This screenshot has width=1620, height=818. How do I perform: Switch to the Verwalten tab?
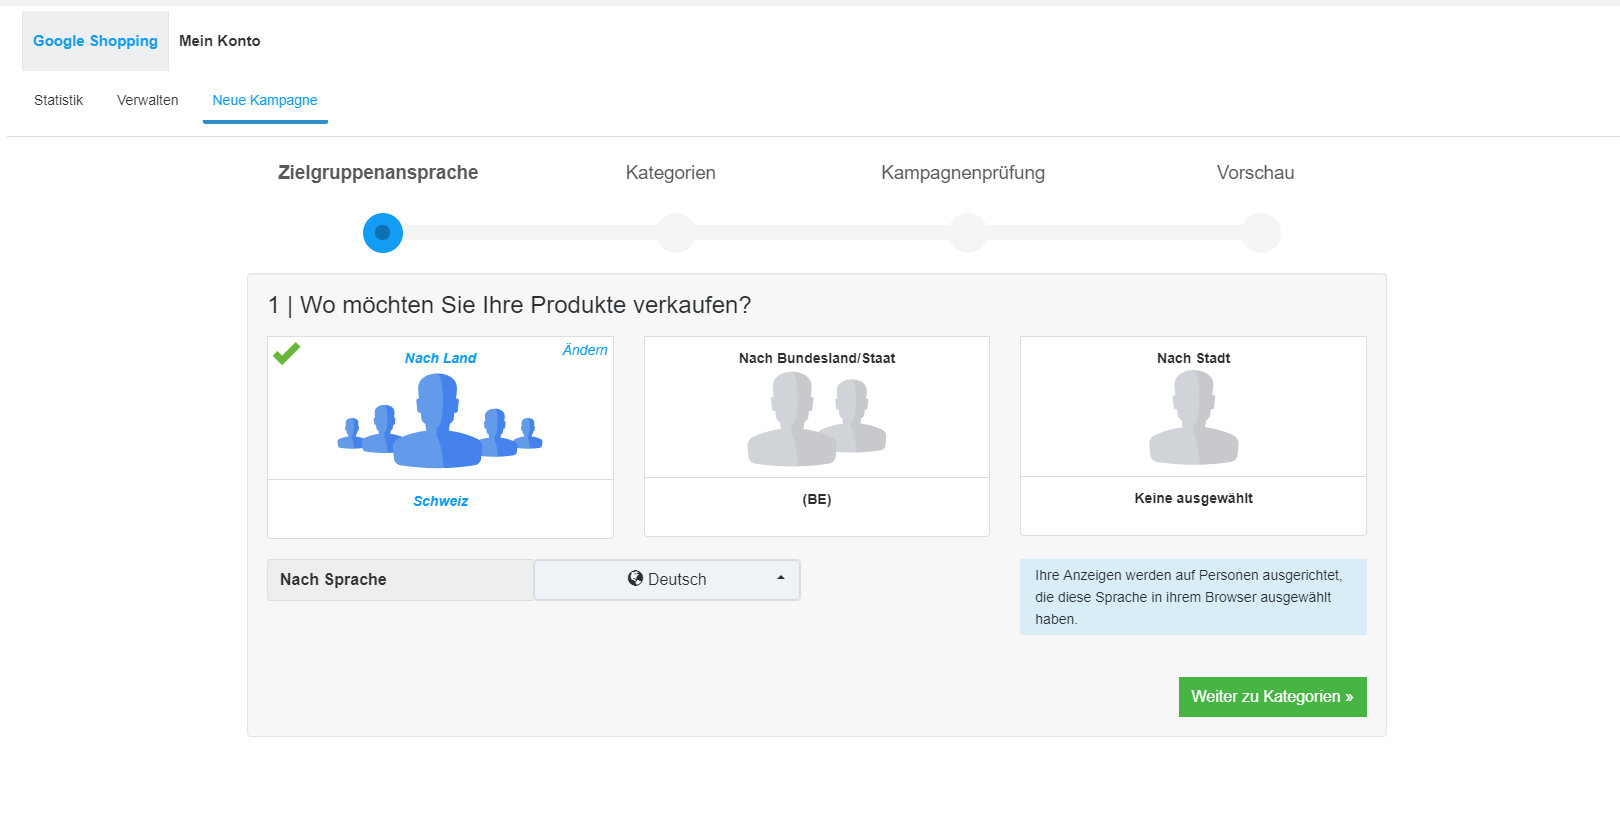148,100
